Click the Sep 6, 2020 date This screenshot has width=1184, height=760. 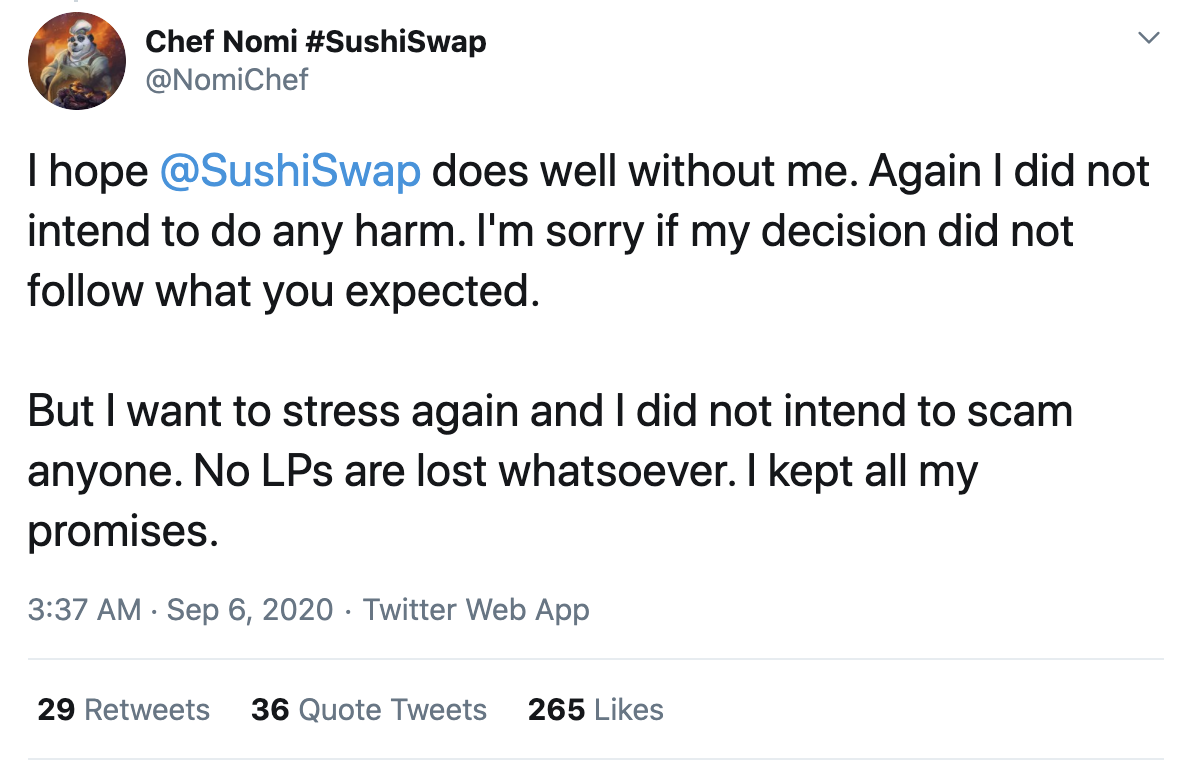[250, 610]
